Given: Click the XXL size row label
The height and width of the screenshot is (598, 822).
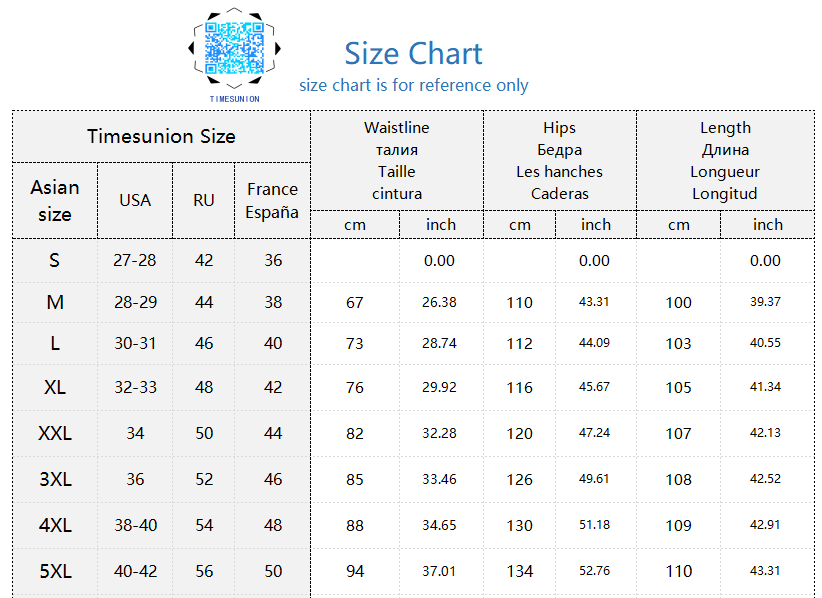Looking at the screenshot, I should [55, 433].
